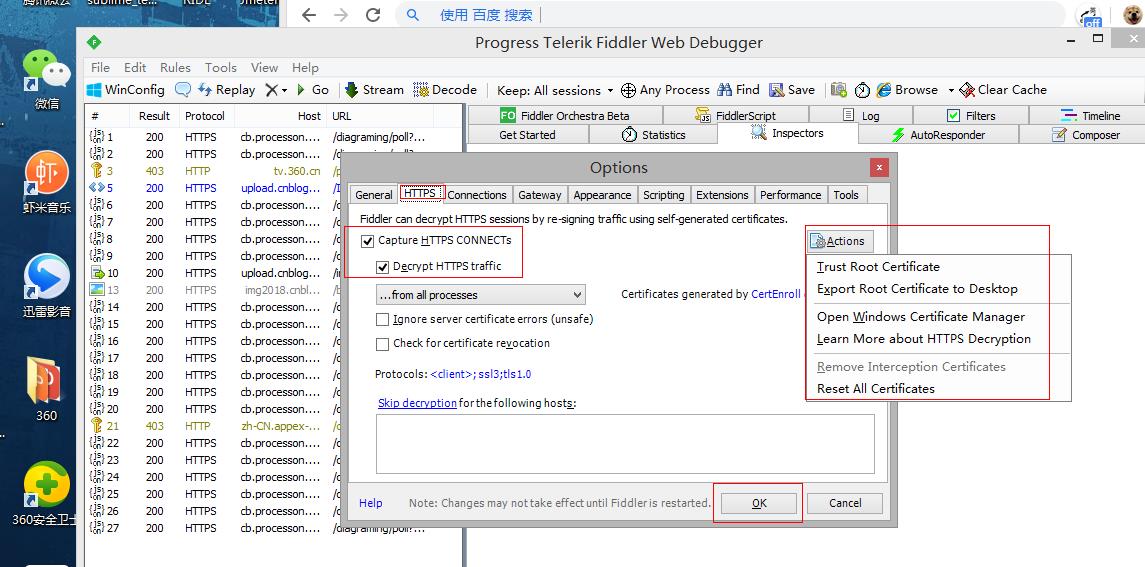Enable Ignore server certificate errors

pyautogui.click(x=383, y=319)
